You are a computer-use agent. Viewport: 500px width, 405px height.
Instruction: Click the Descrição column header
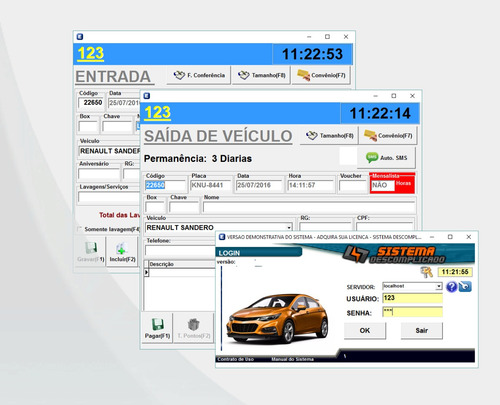tap(182, 264)
